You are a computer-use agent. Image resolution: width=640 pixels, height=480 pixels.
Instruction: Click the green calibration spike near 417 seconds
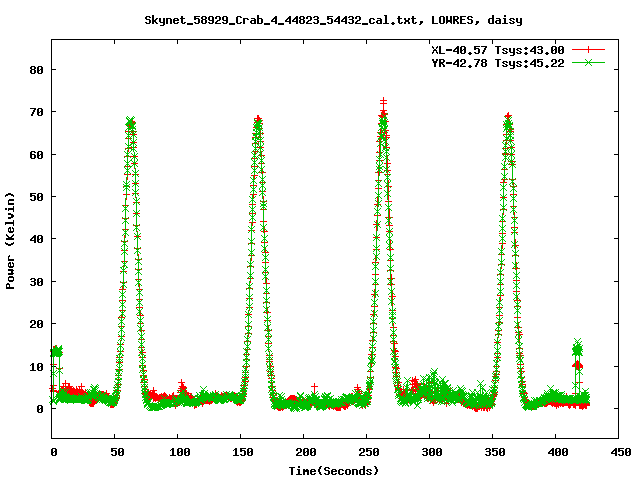pos(577,349)
